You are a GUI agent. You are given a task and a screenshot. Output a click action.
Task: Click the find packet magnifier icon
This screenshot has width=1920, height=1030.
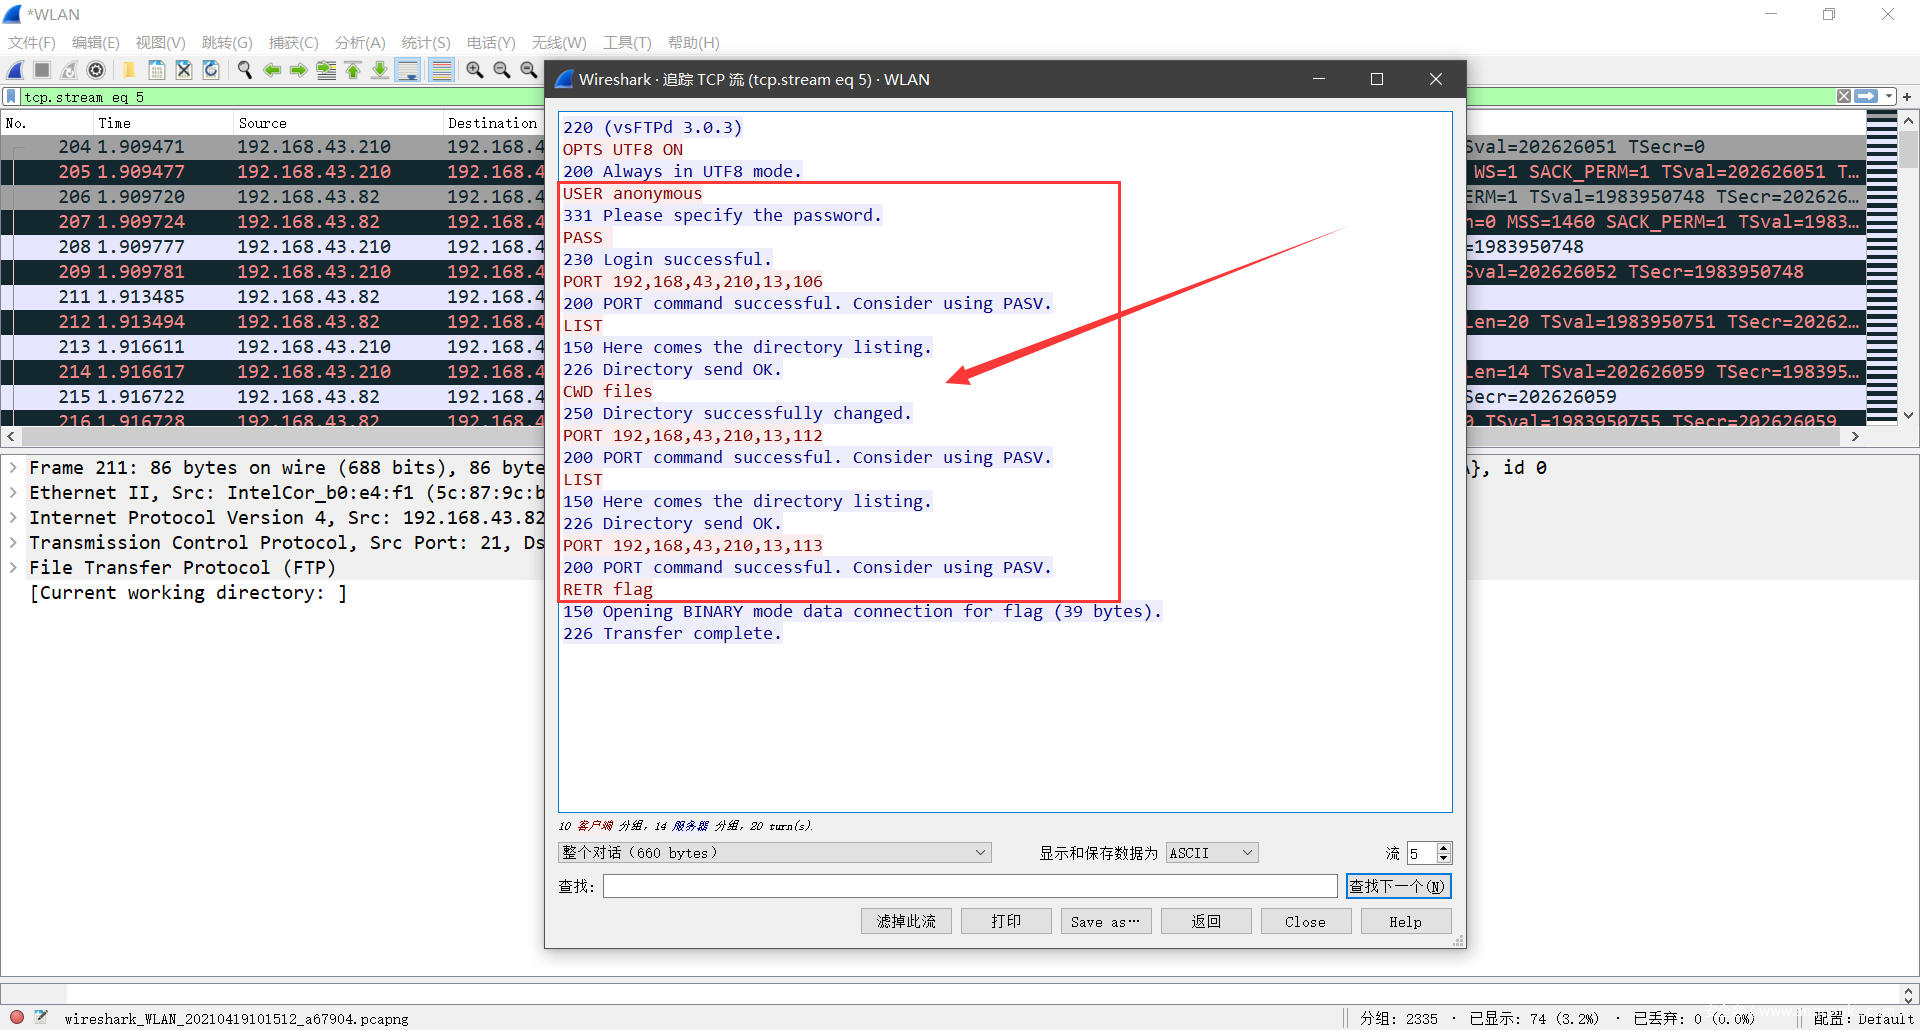pos(244,70)
